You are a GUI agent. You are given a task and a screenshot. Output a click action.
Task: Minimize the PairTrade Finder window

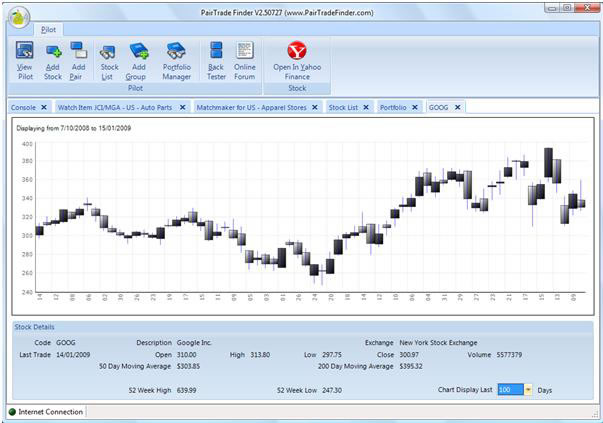point(553,8)
